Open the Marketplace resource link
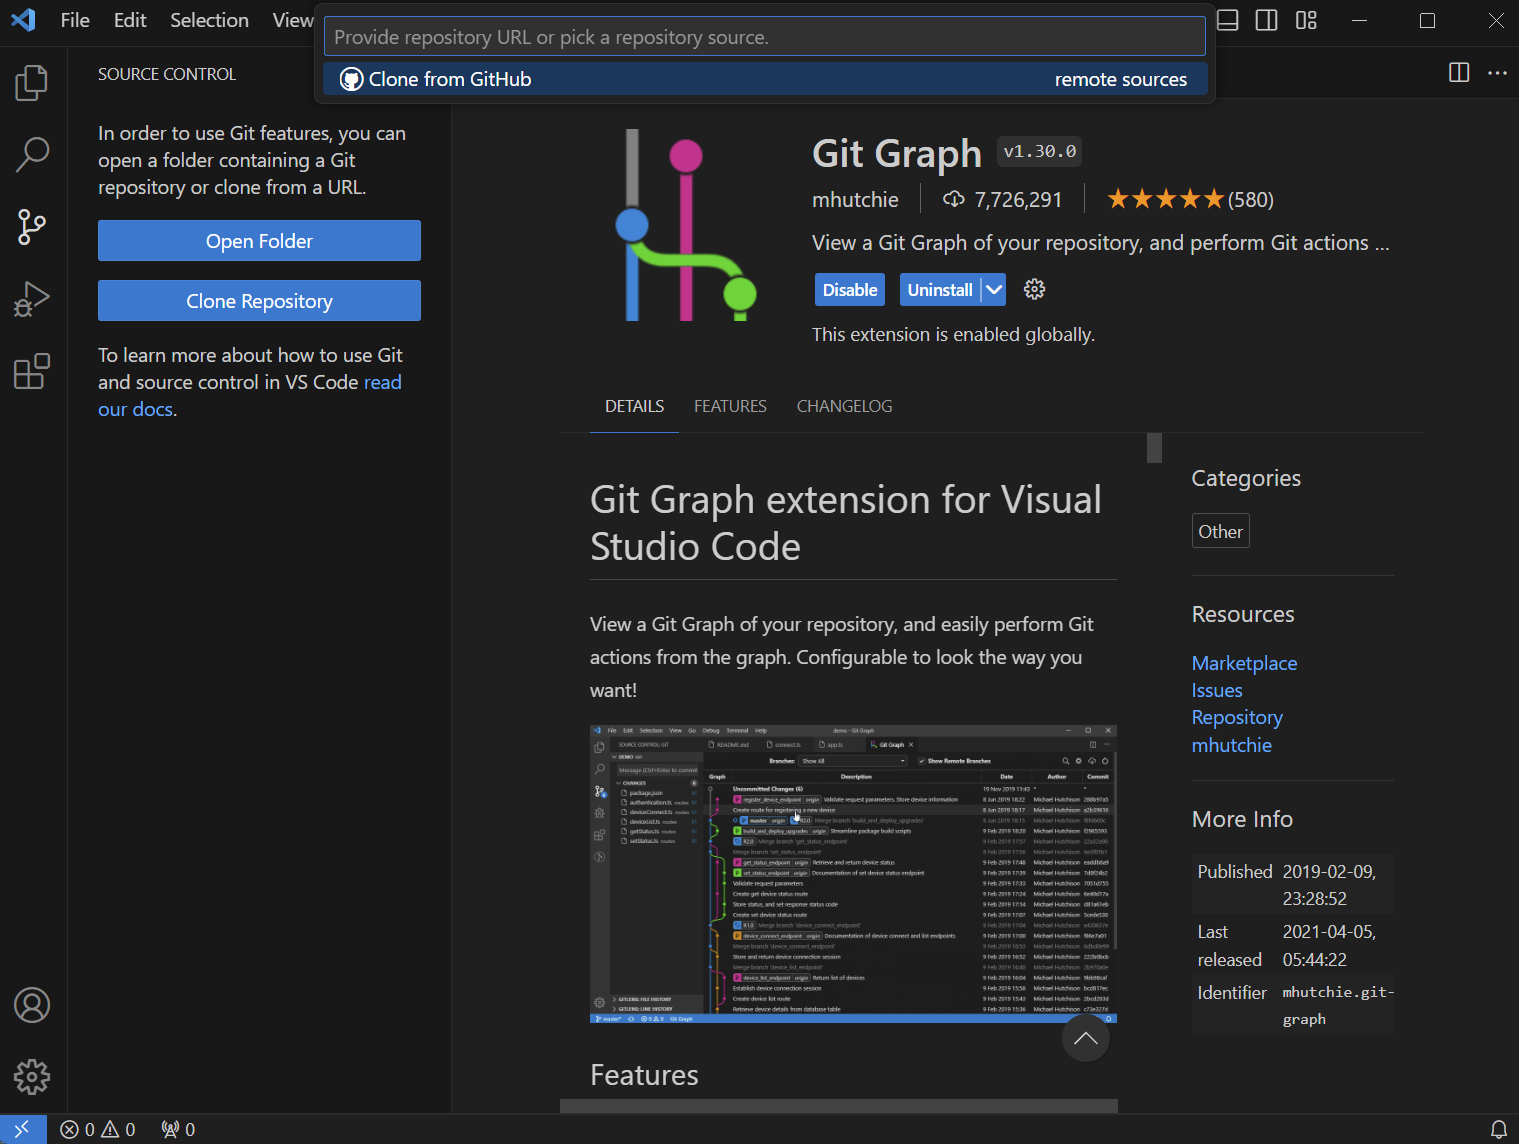Image resolution: width=1519 pixels, height=1144 pixels. click(1244, 663)
